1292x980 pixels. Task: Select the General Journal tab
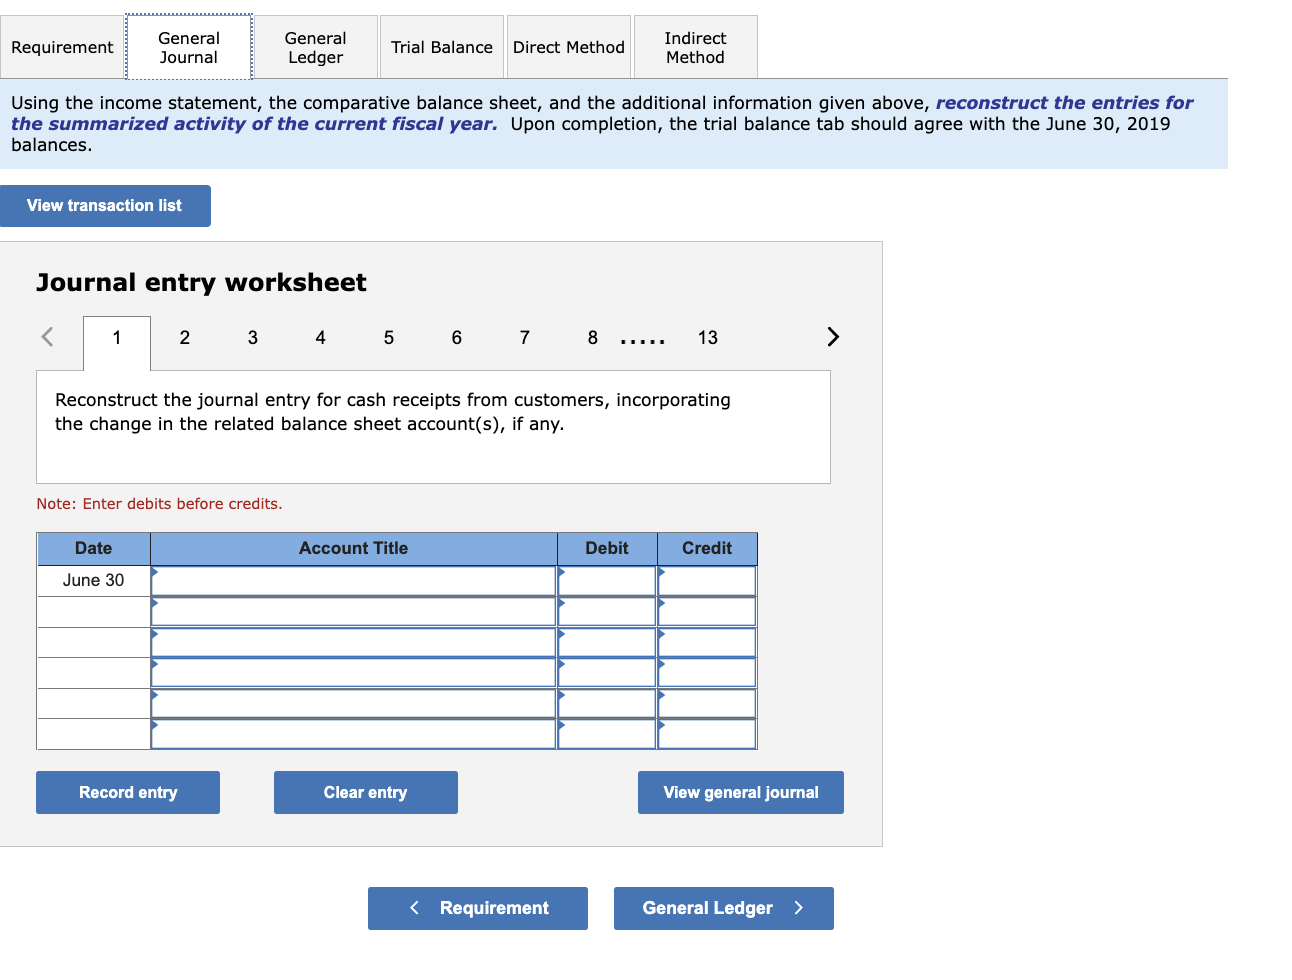[x=189, y=47]
